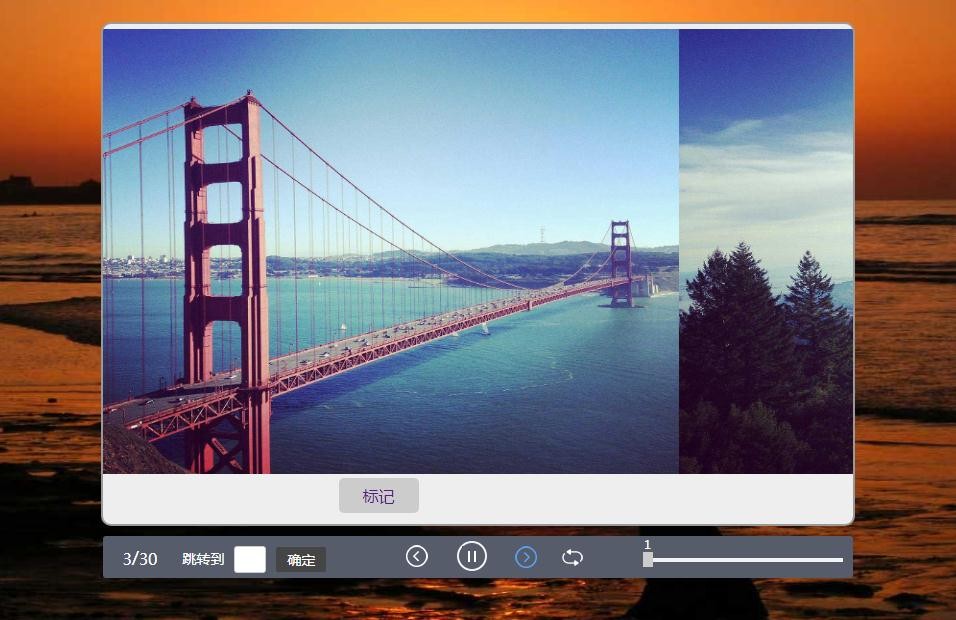Viewport: 956px width, 620px height.
Task: Click the slider value label 1
Action: click(x=647, y=544)
